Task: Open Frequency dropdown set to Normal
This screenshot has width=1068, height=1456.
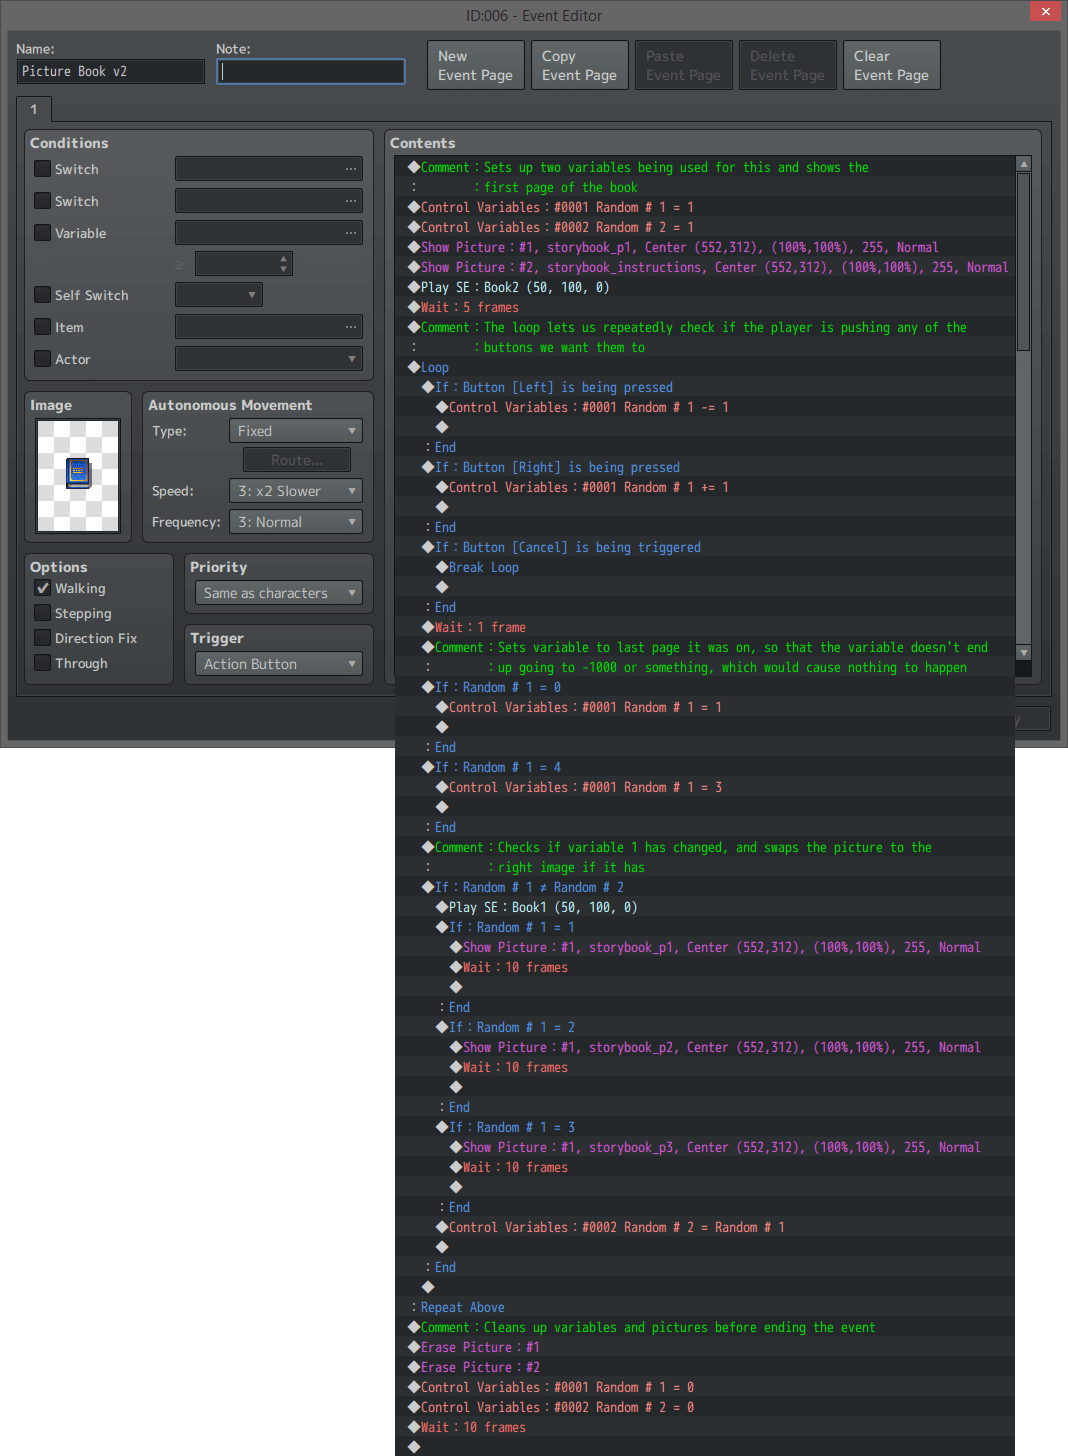Action: [296, 522]
